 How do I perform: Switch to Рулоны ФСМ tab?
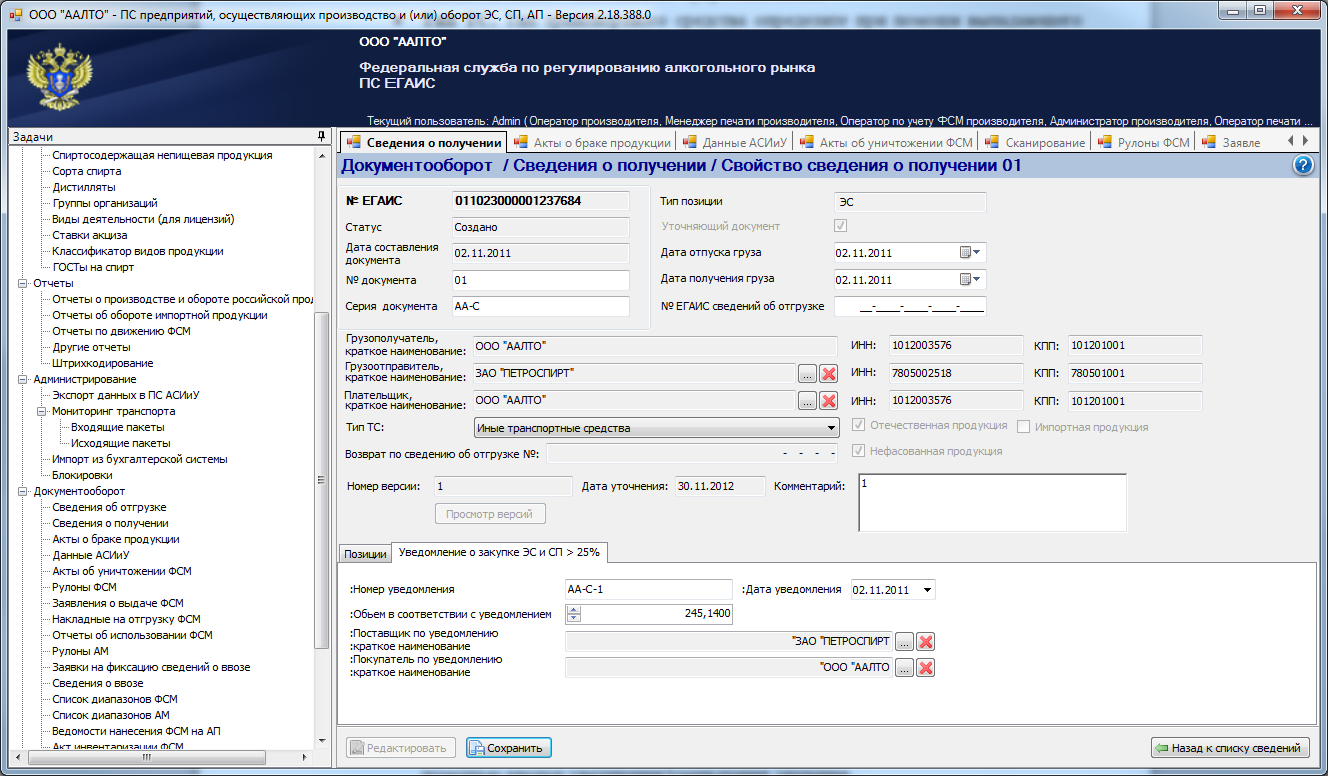point(1144,143)
